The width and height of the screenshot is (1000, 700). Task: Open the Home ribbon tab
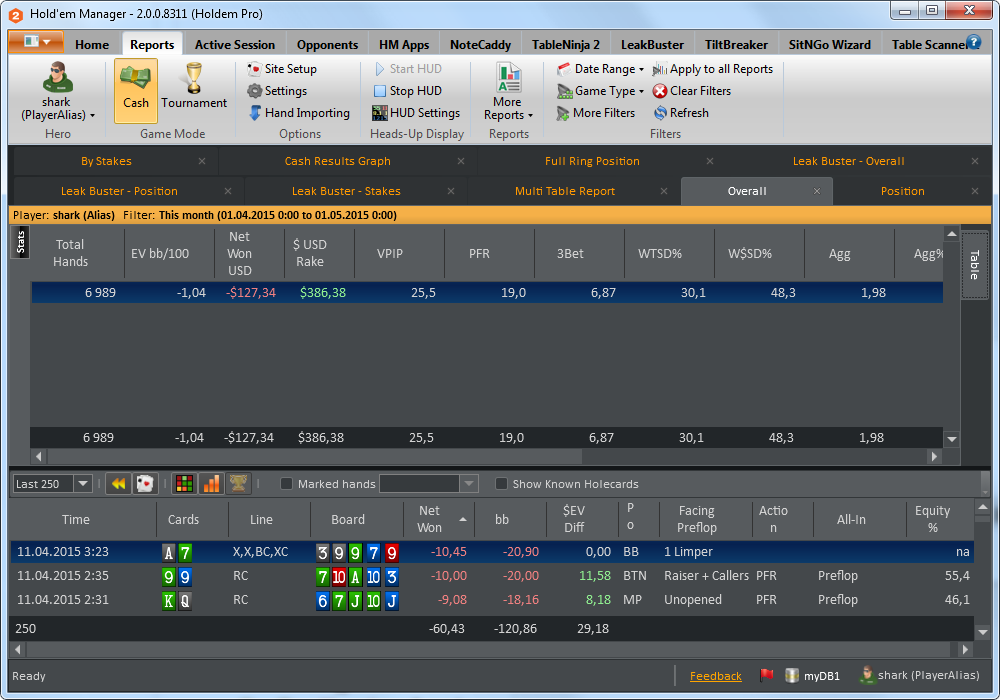click(x=92, y=45)
